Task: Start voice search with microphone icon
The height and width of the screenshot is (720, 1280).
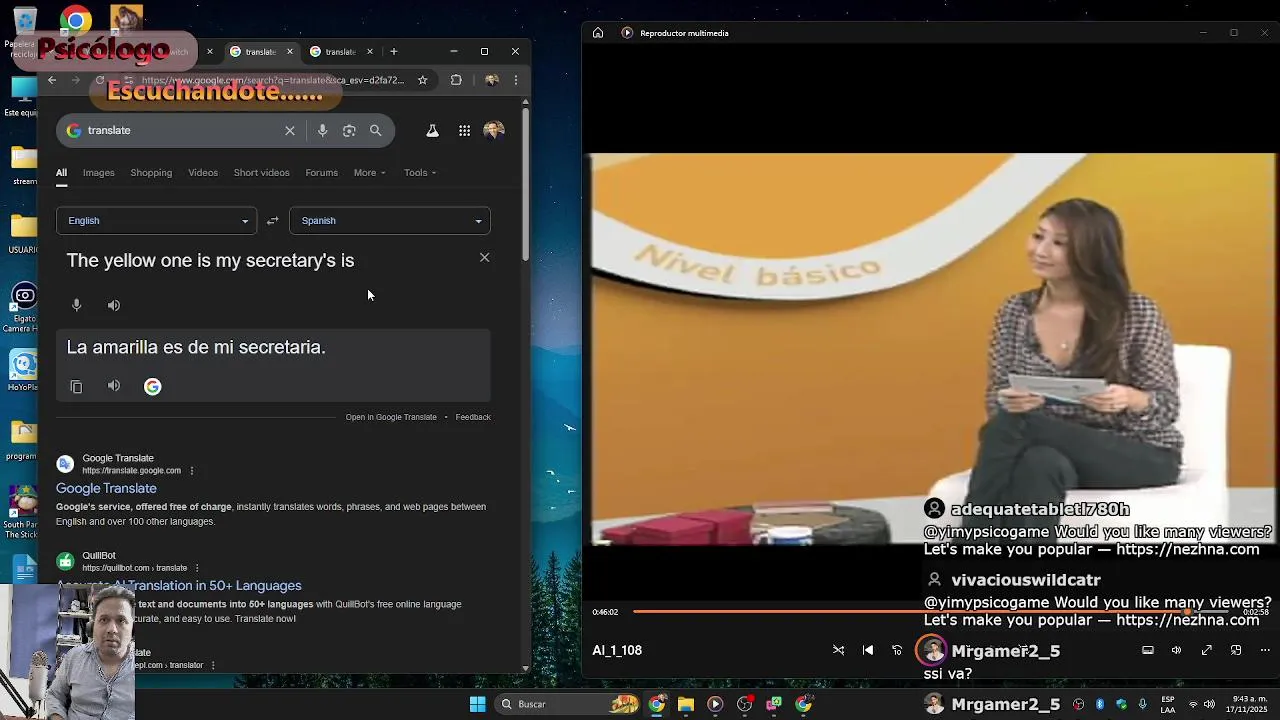Action: 322,130
